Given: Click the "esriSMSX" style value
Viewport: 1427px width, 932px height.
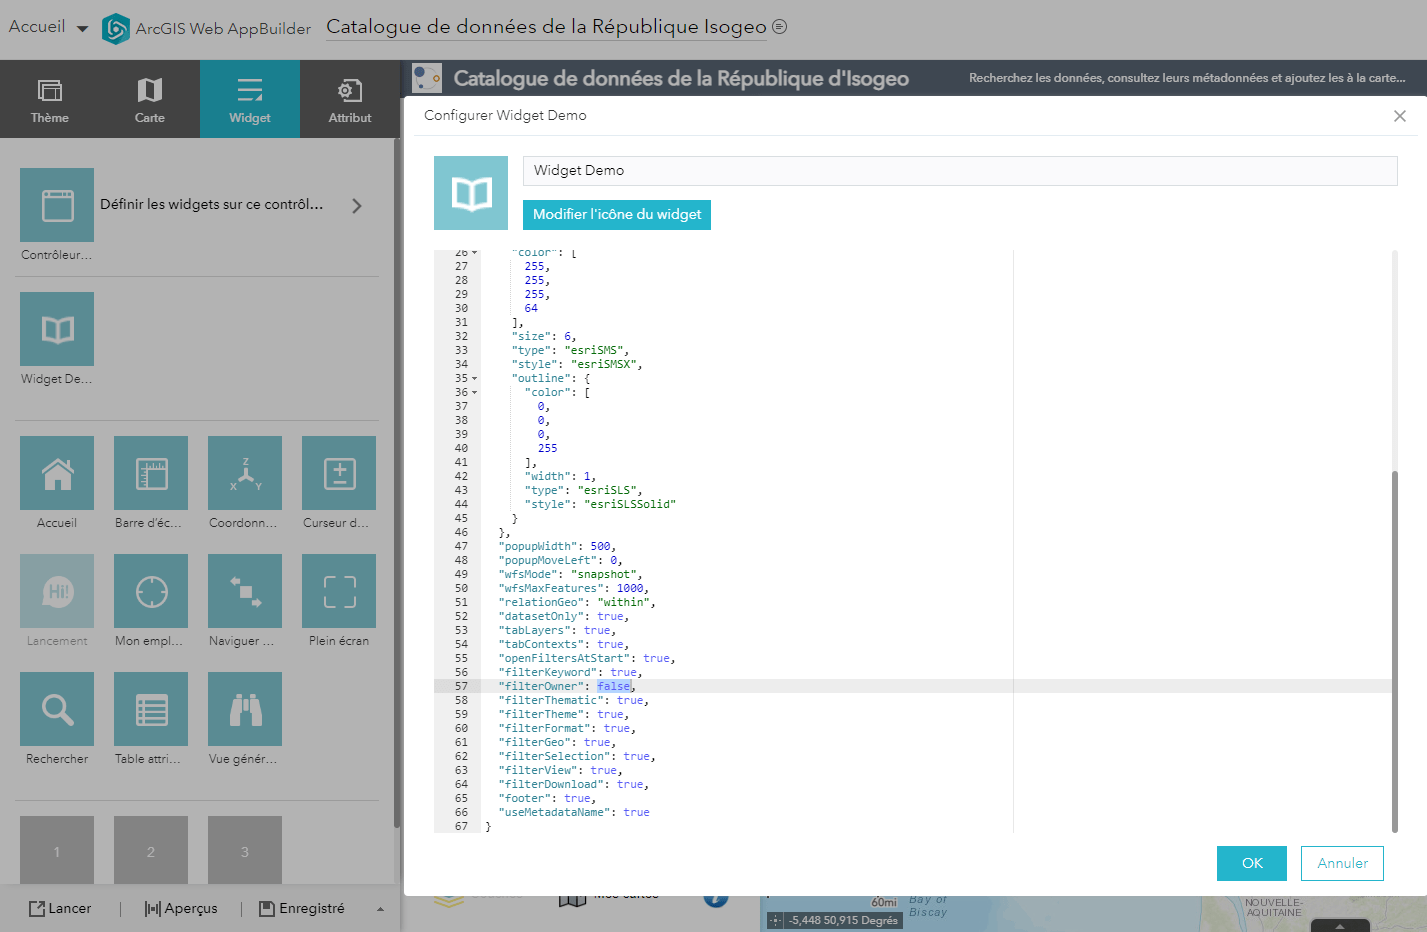Looking at the screenshot, I should (x=604, y=364).
